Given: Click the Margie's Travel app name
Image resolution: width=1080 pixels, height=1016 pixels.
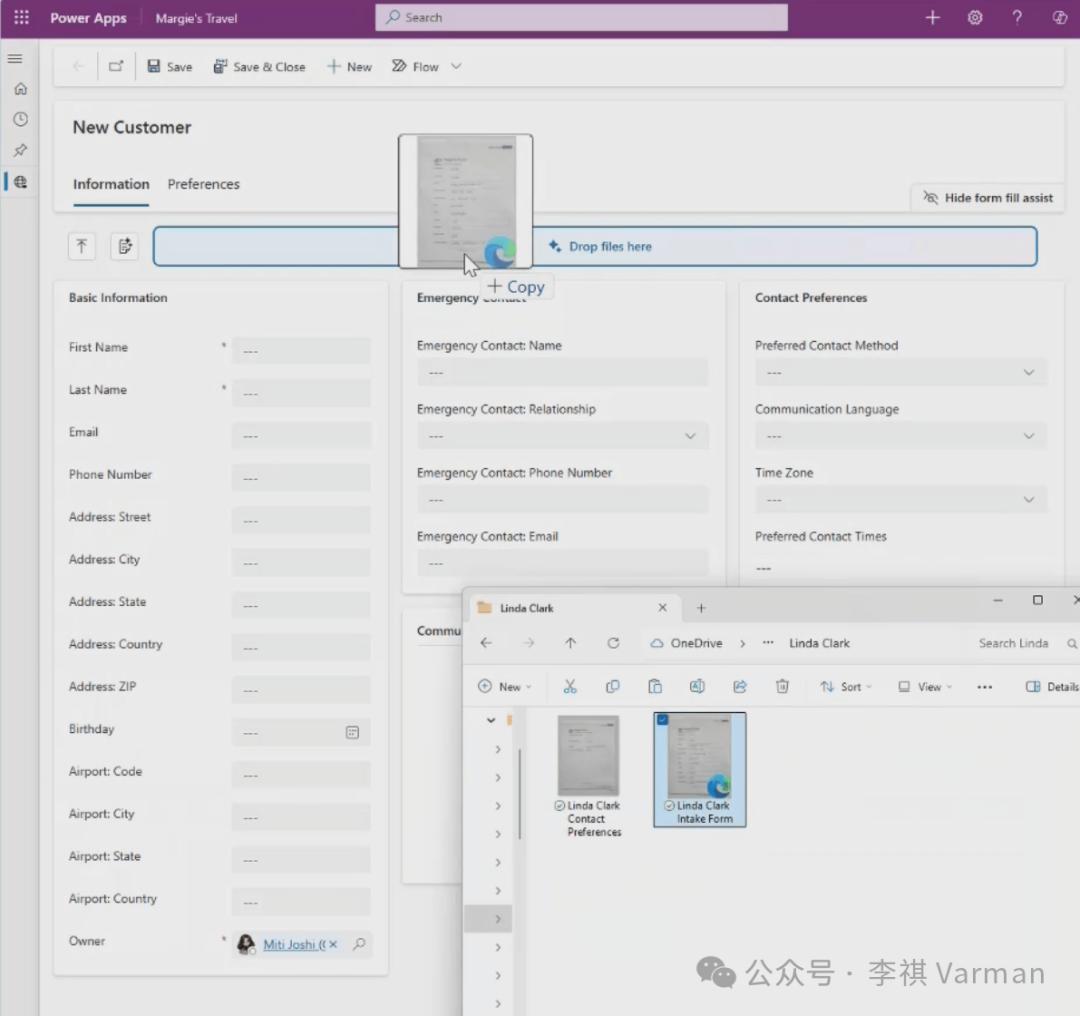Looking at the screenshot, I should (x=196, y=19).
